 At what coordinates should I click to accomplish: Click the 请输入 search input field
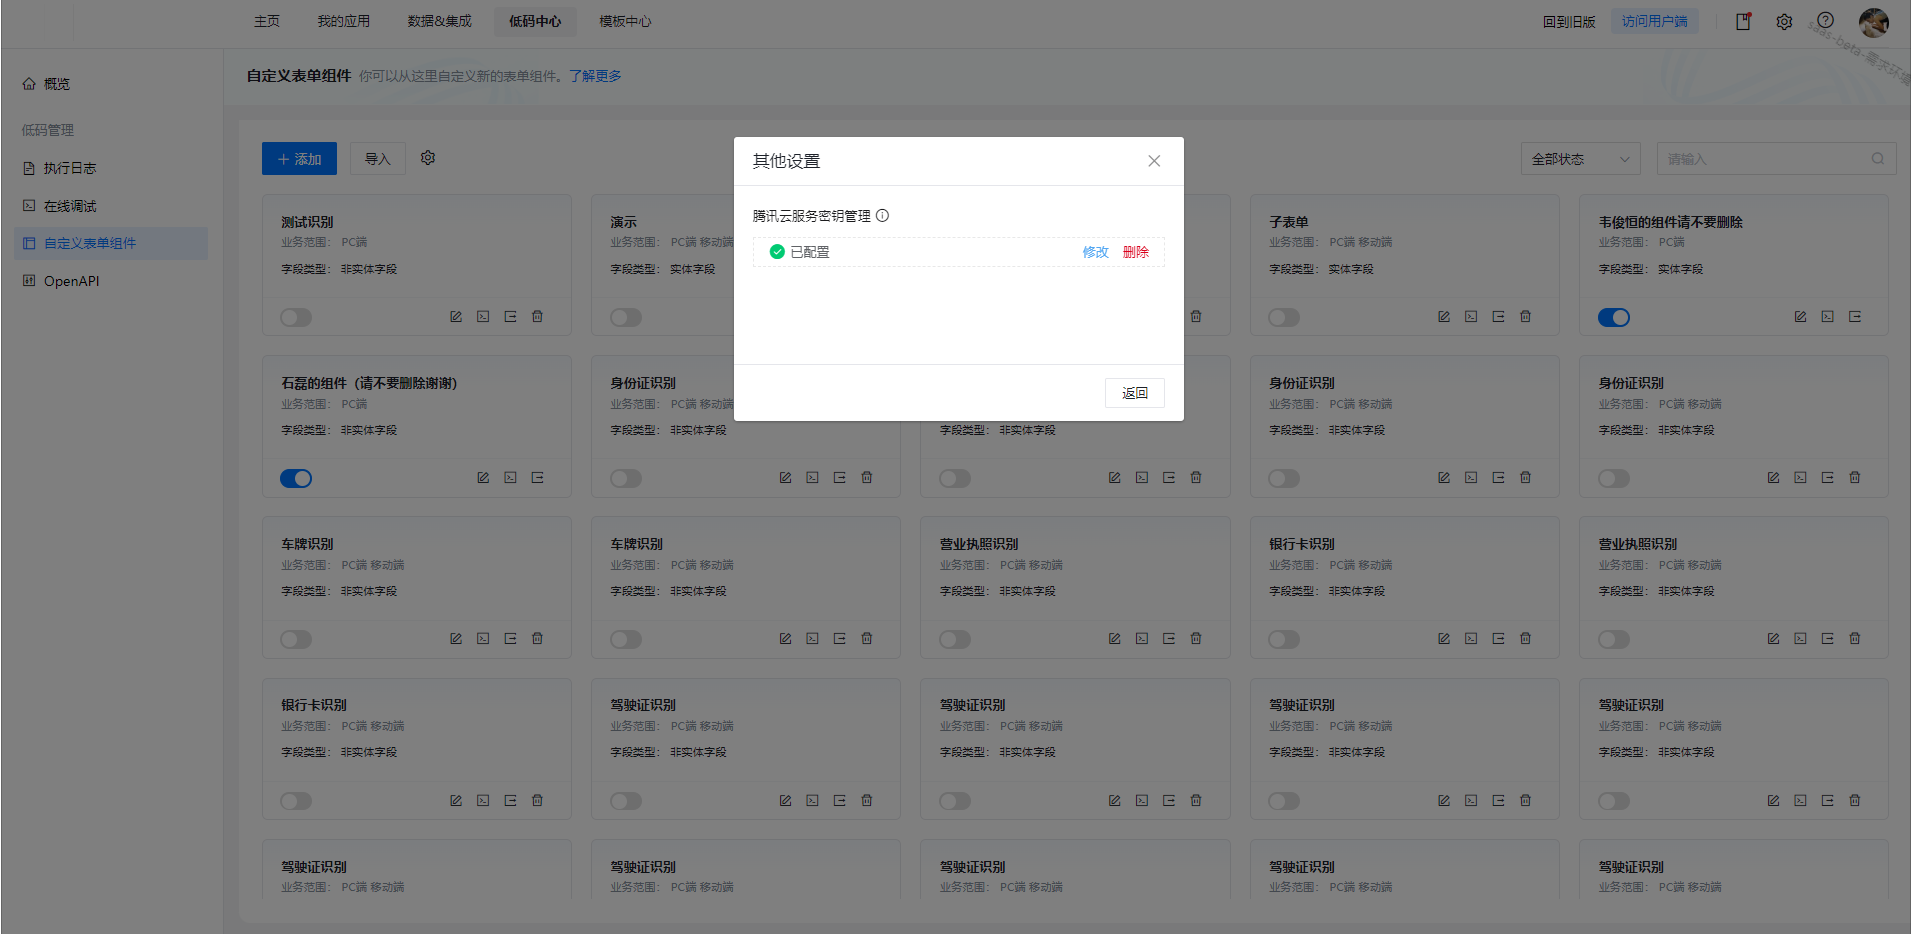click(1760, 159)
